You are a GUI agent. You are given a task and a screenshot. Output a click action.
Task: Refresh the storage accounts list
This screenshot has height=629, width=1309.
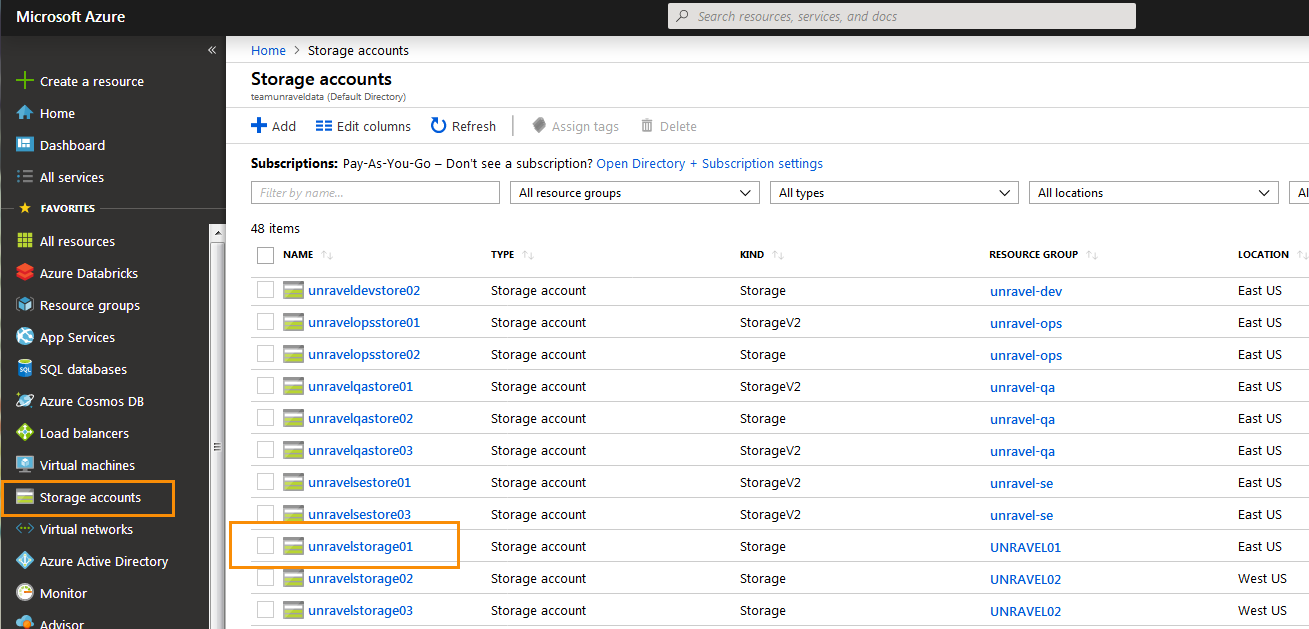(x=463, y=126)
